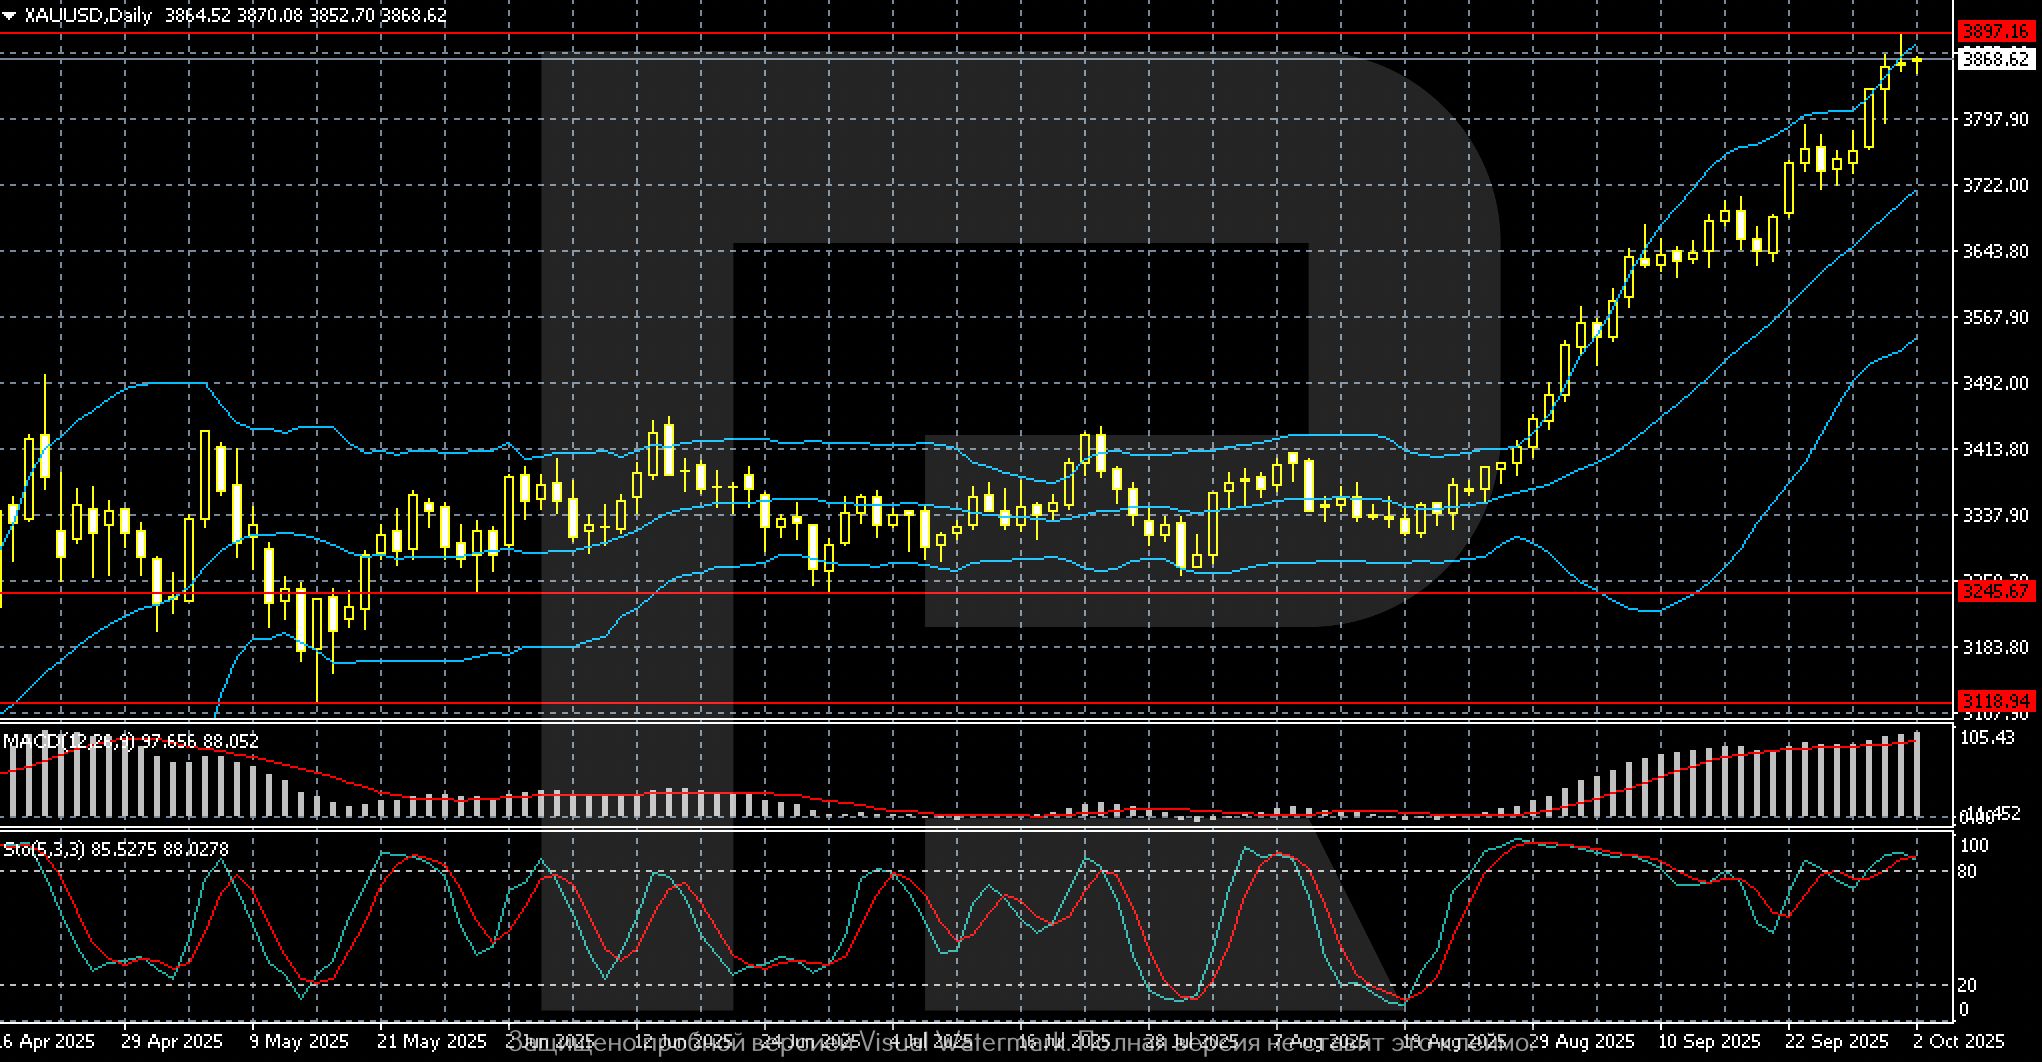Select the red 3245.67 level label
Viewport: 2042px width, 1062px height.
tap(1996, 592)
